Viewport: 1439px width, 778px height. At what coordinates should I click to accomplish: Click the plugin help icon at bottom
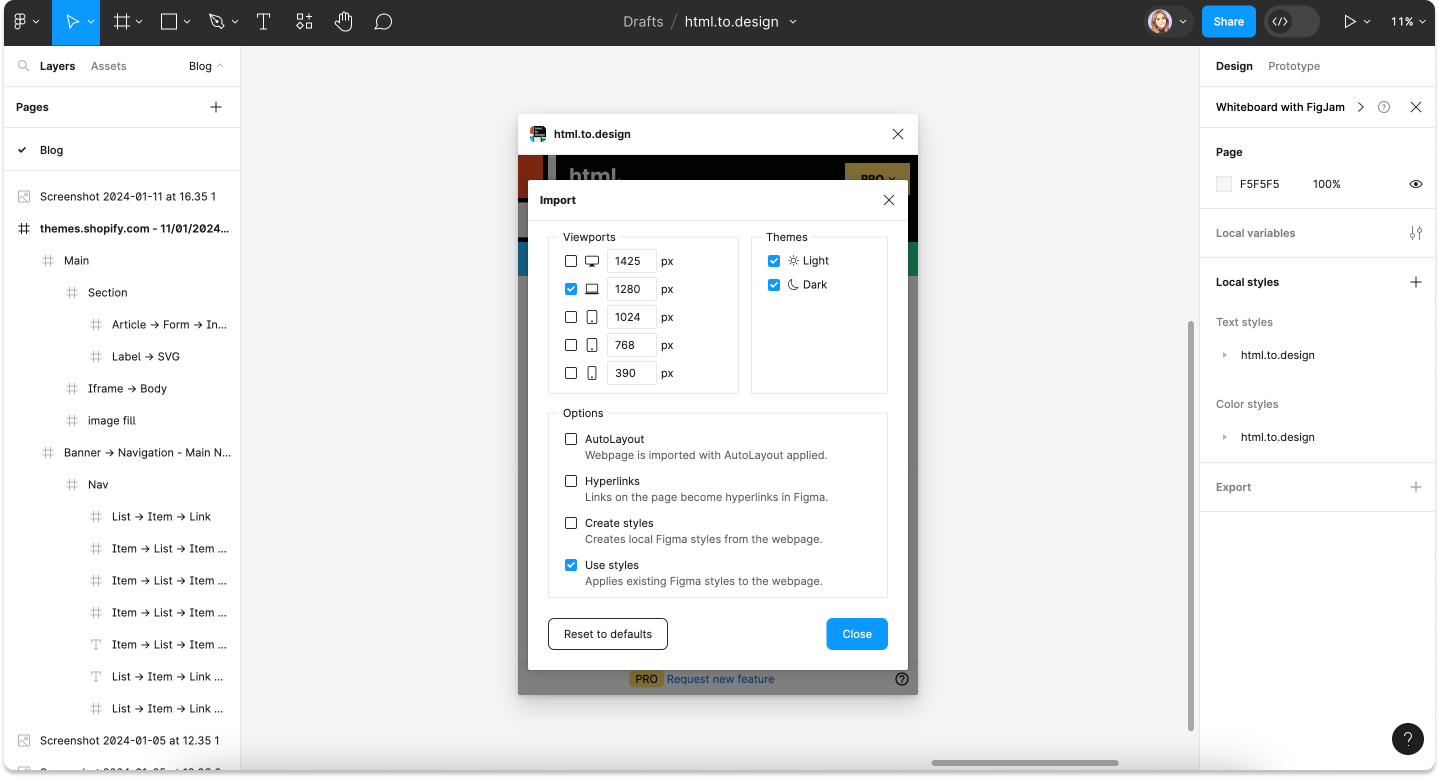click(902, 679)
